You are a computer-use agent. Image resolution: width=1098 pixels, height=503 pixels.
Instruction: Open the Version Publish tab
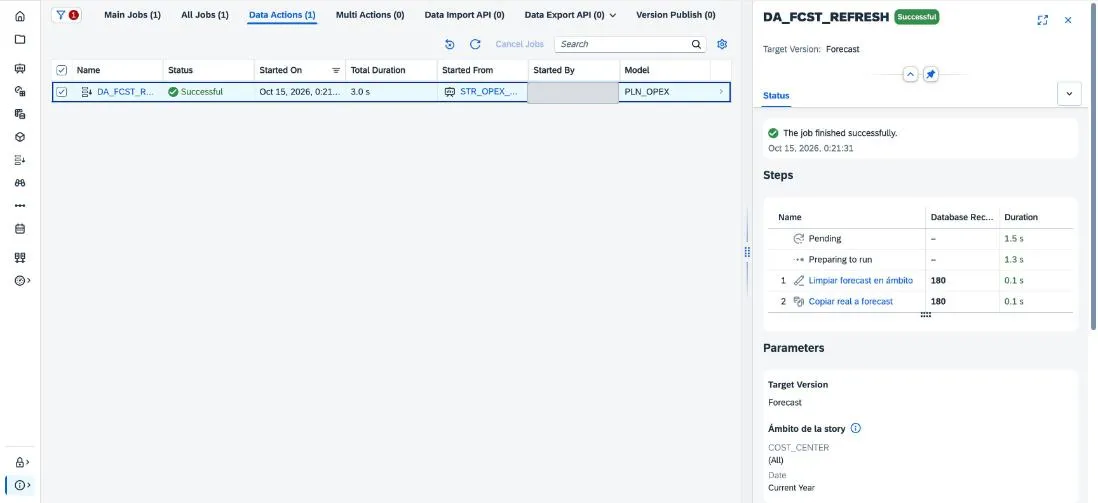[676, 15]
